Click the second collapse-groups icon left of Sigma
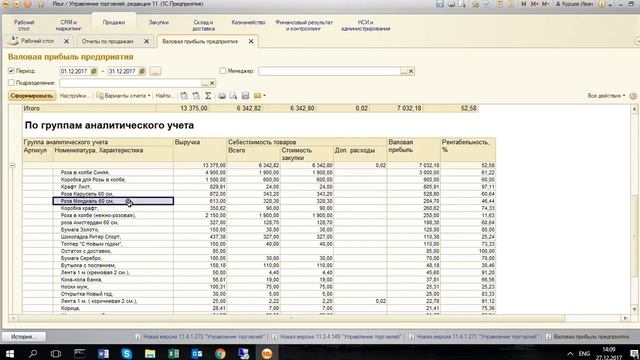The image size is (640, 360). coord(196,96)
